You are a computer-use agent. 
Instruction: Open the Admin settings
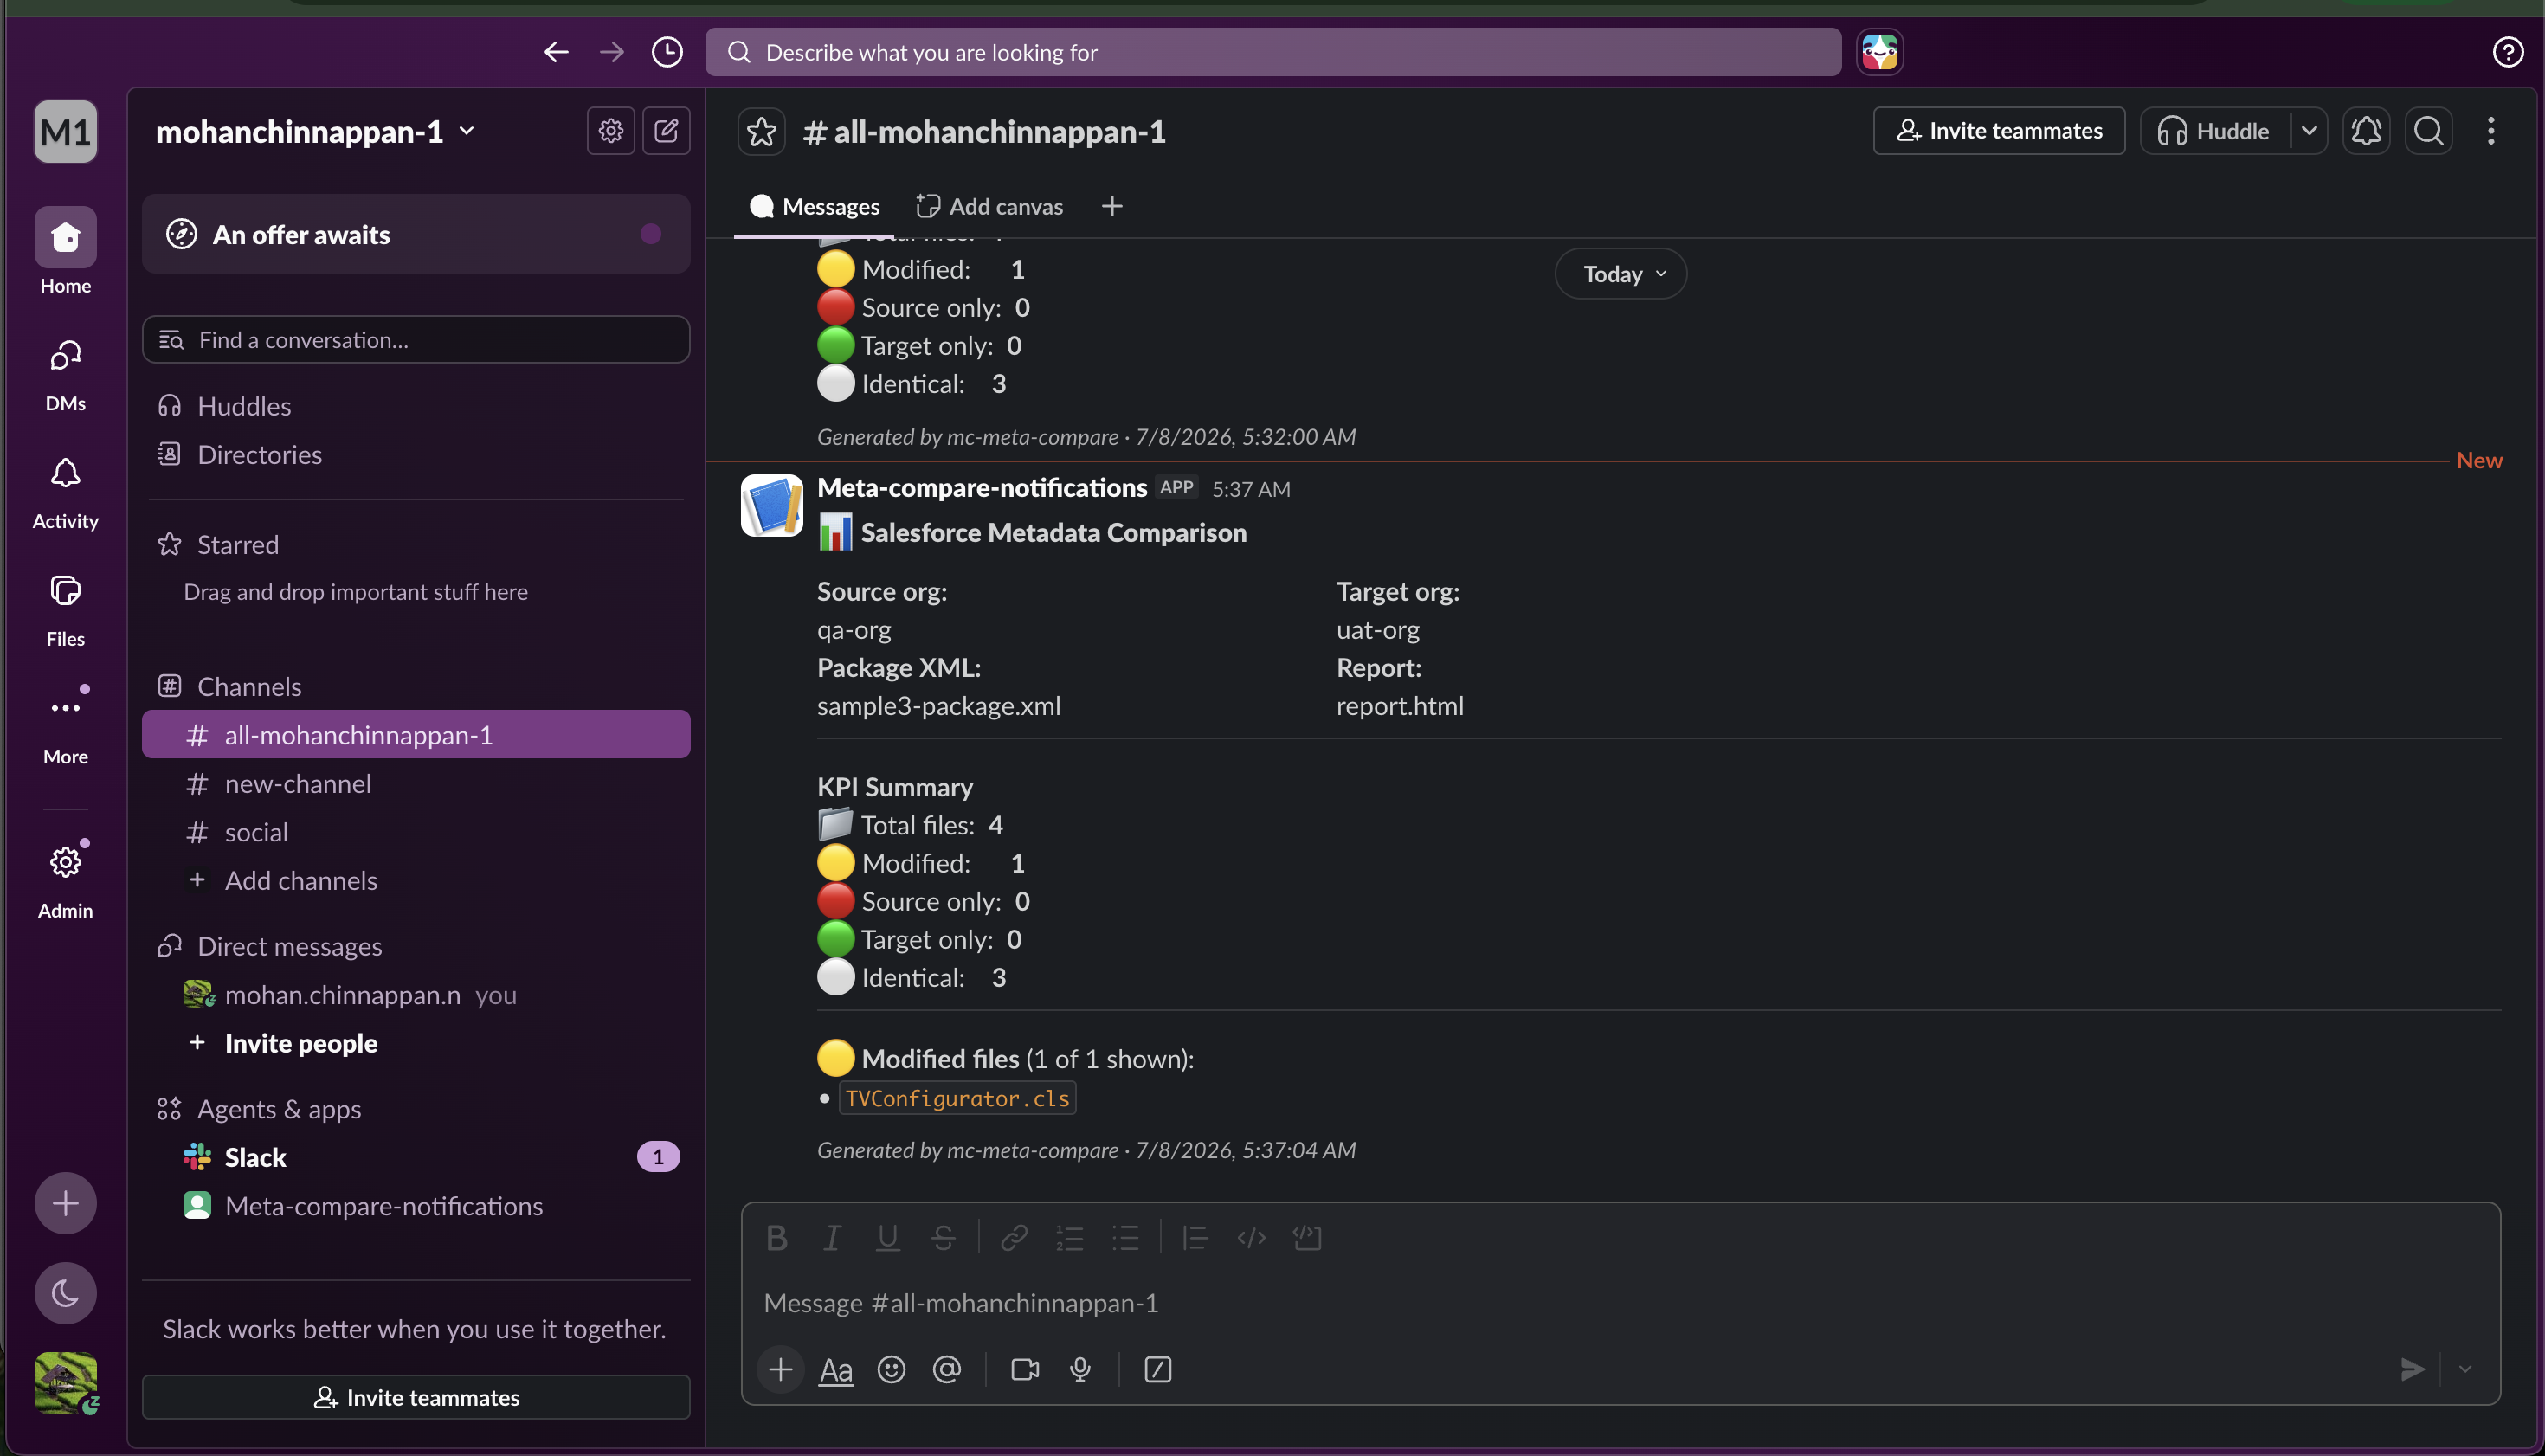[65, 880]
